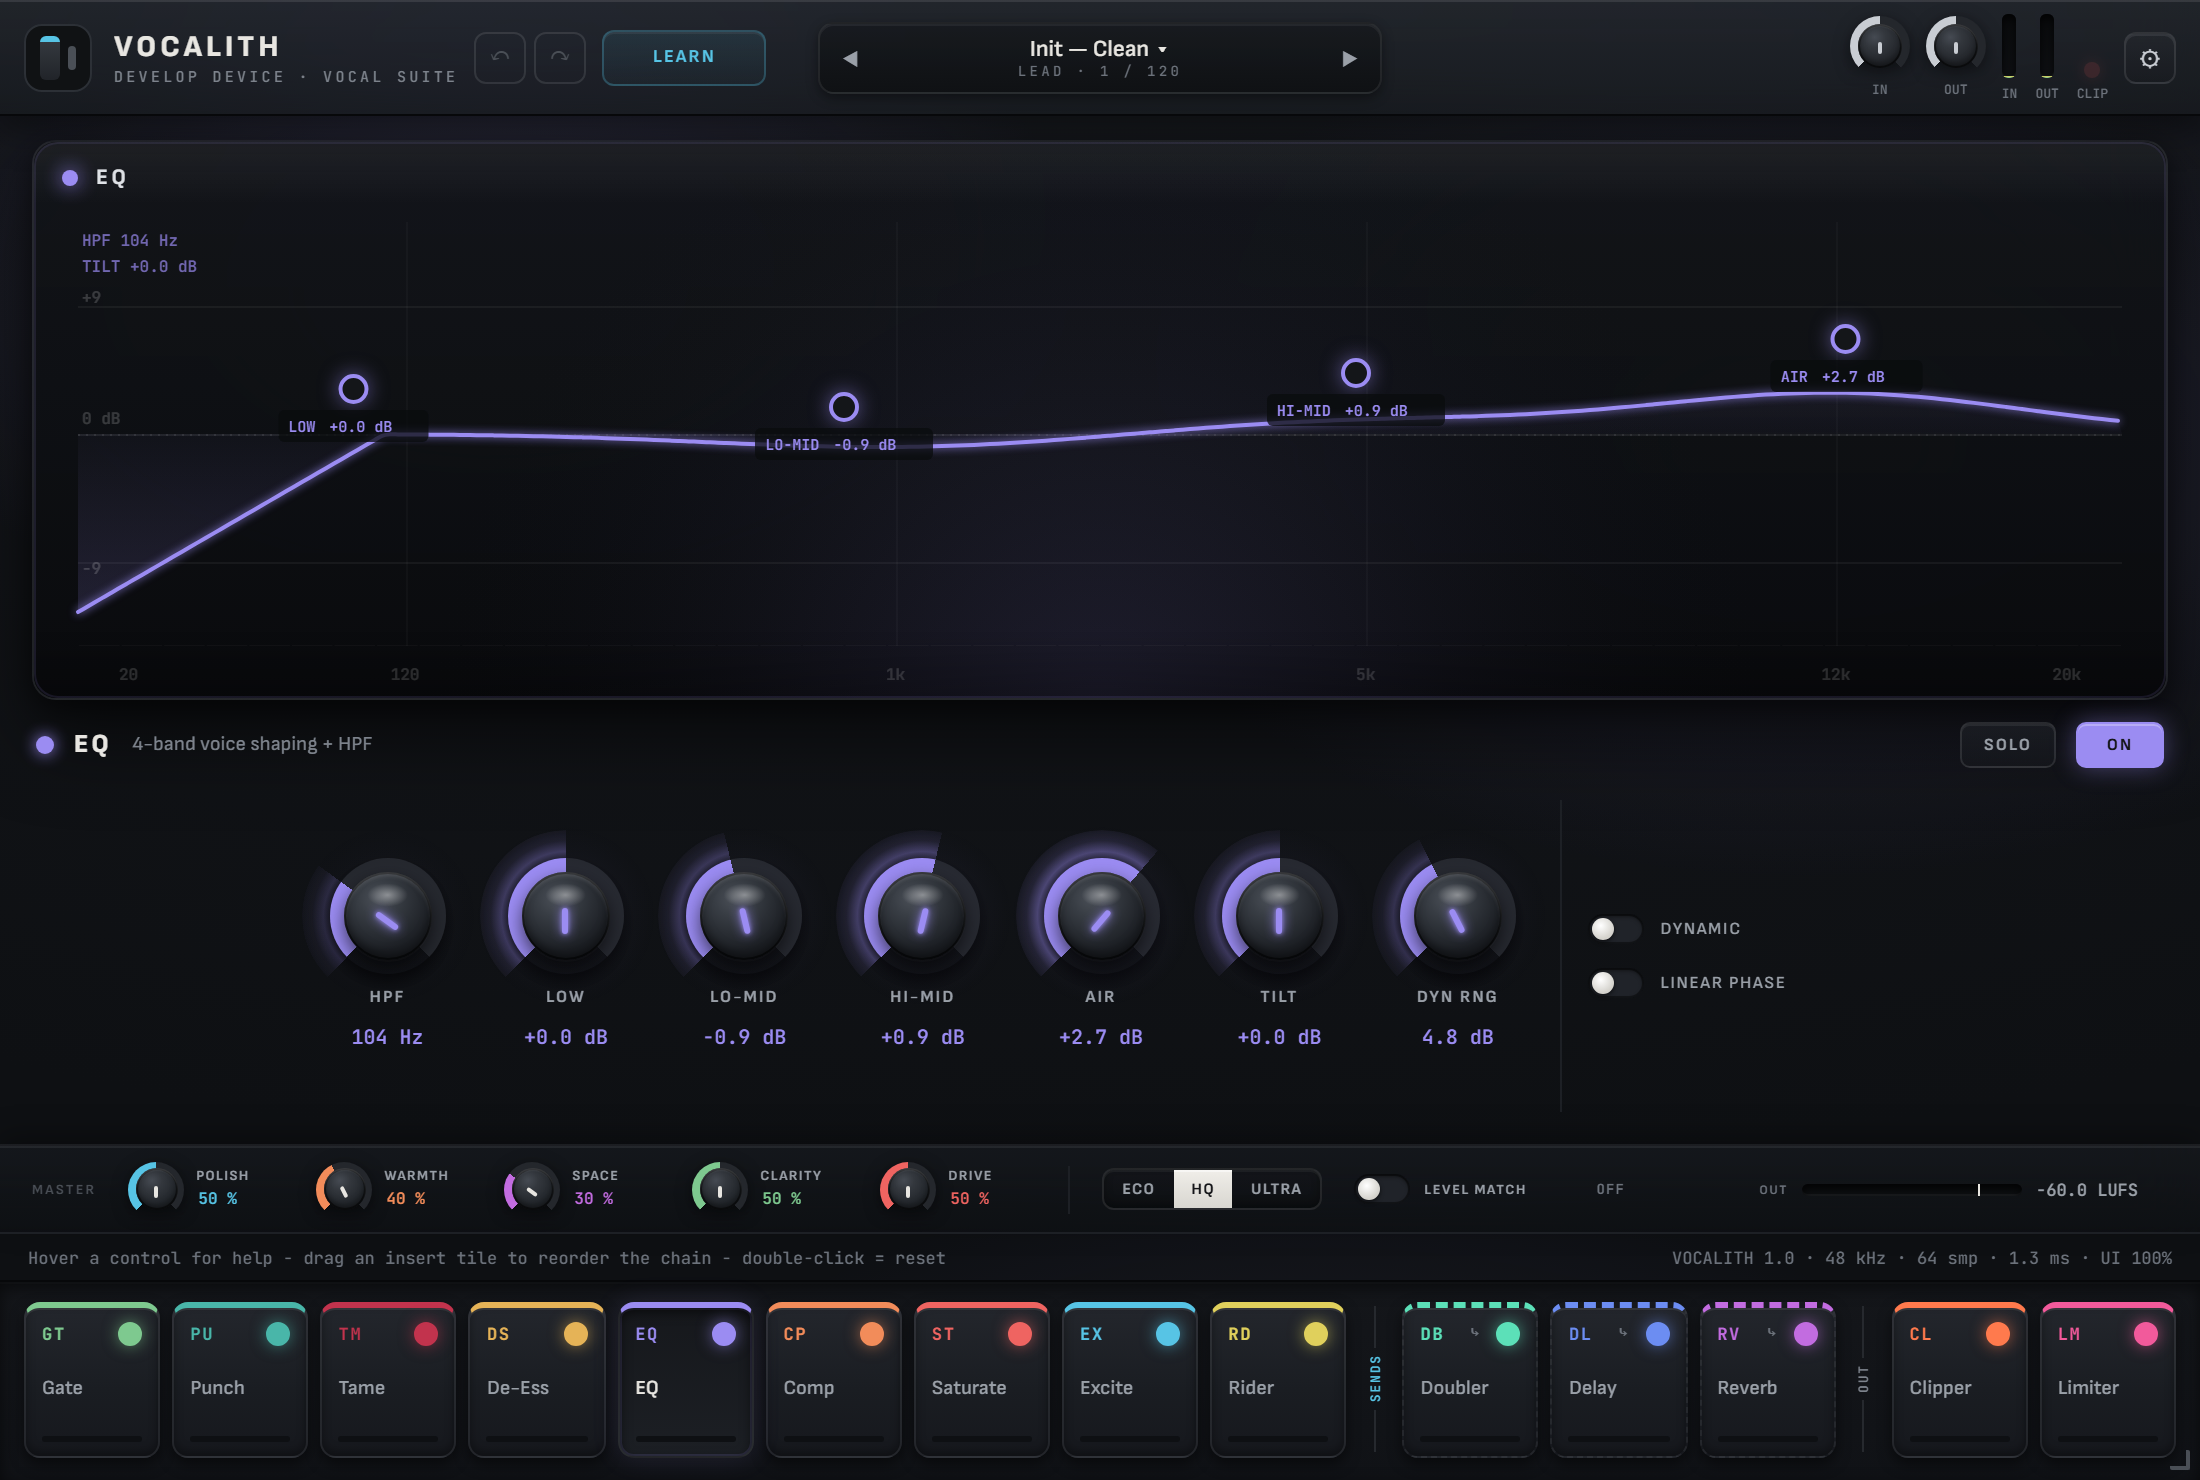Image resolution: width=2200 pixels, height=1480 pixels.
Task: Toggle the Limiter tile power dot
Action: coord(2146,1334)
